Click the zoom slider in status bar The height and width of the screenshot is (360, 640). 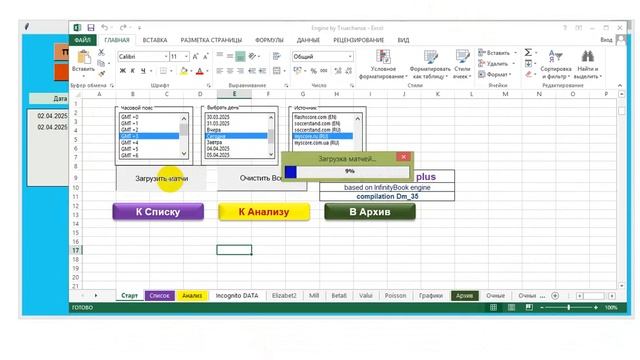click(x=569, y=307)
